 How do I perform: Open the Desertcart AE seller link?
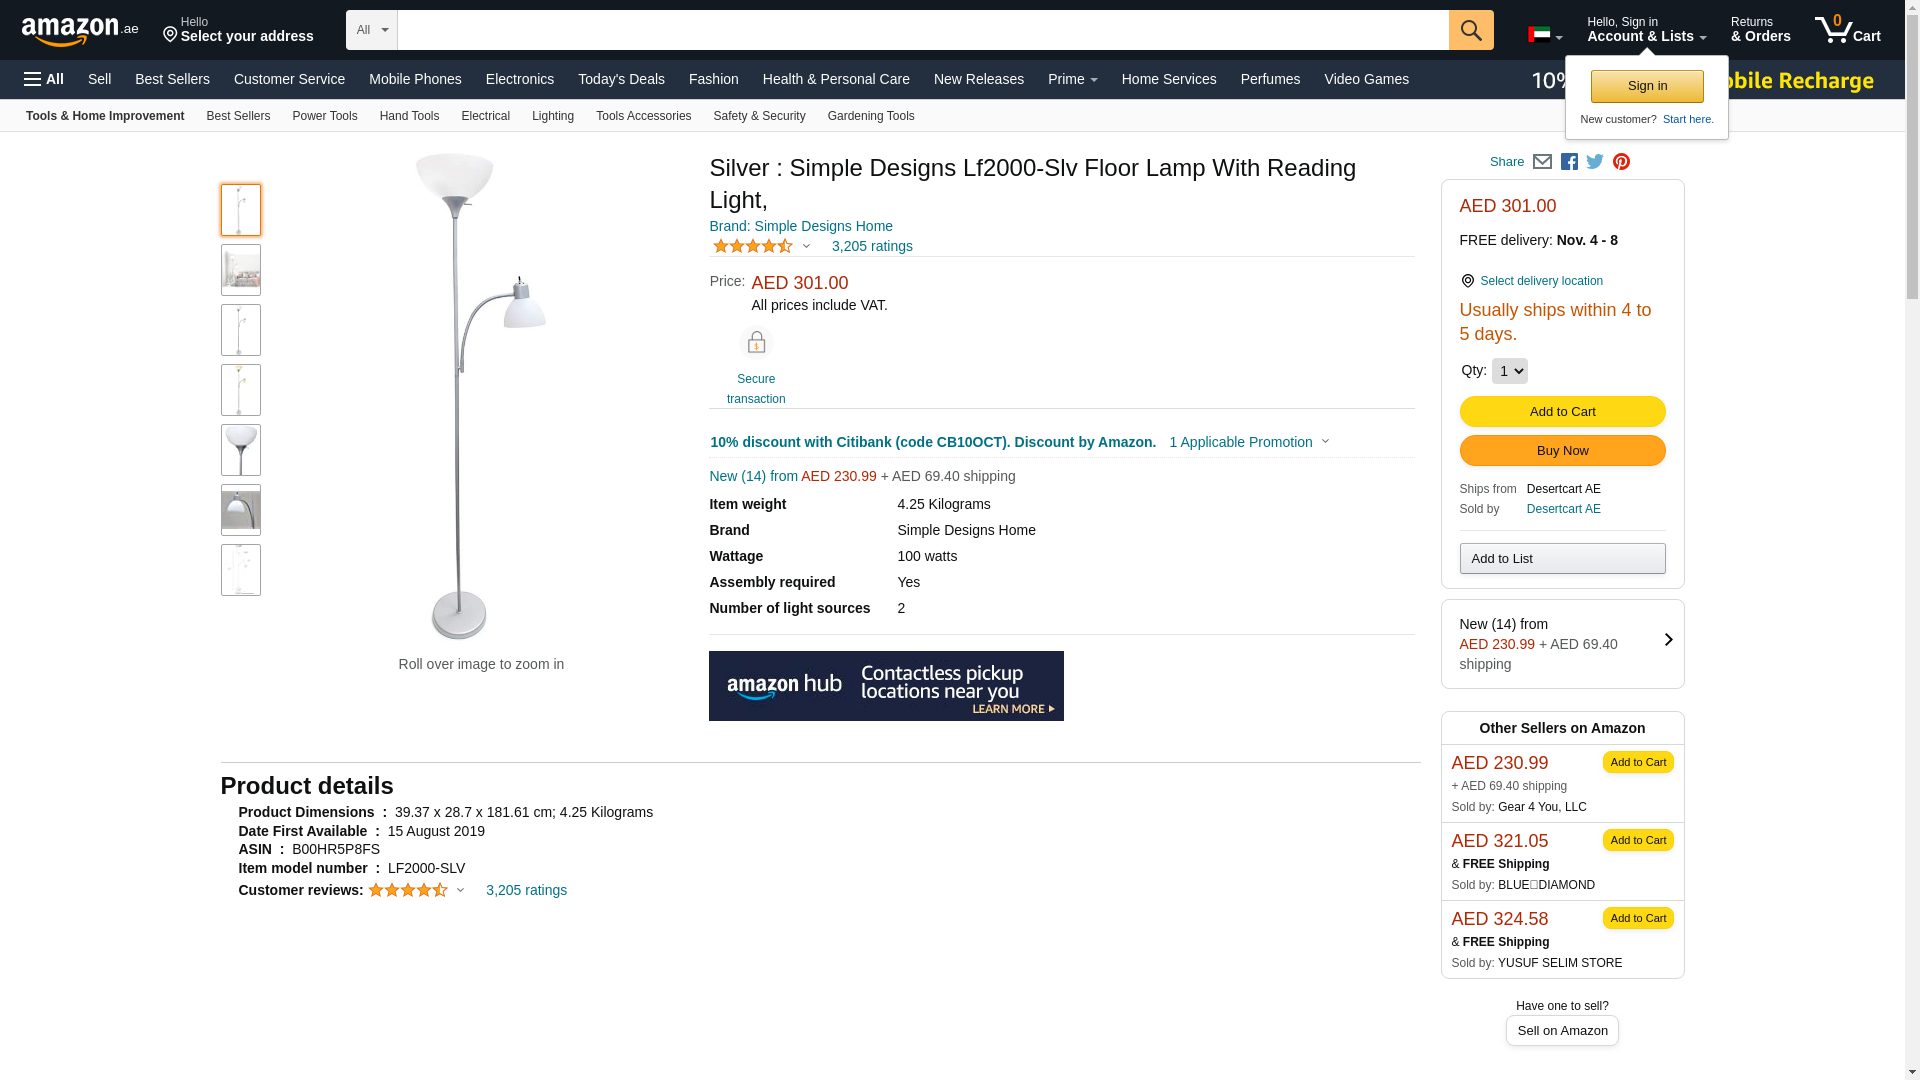click(x=1563, y=509)
